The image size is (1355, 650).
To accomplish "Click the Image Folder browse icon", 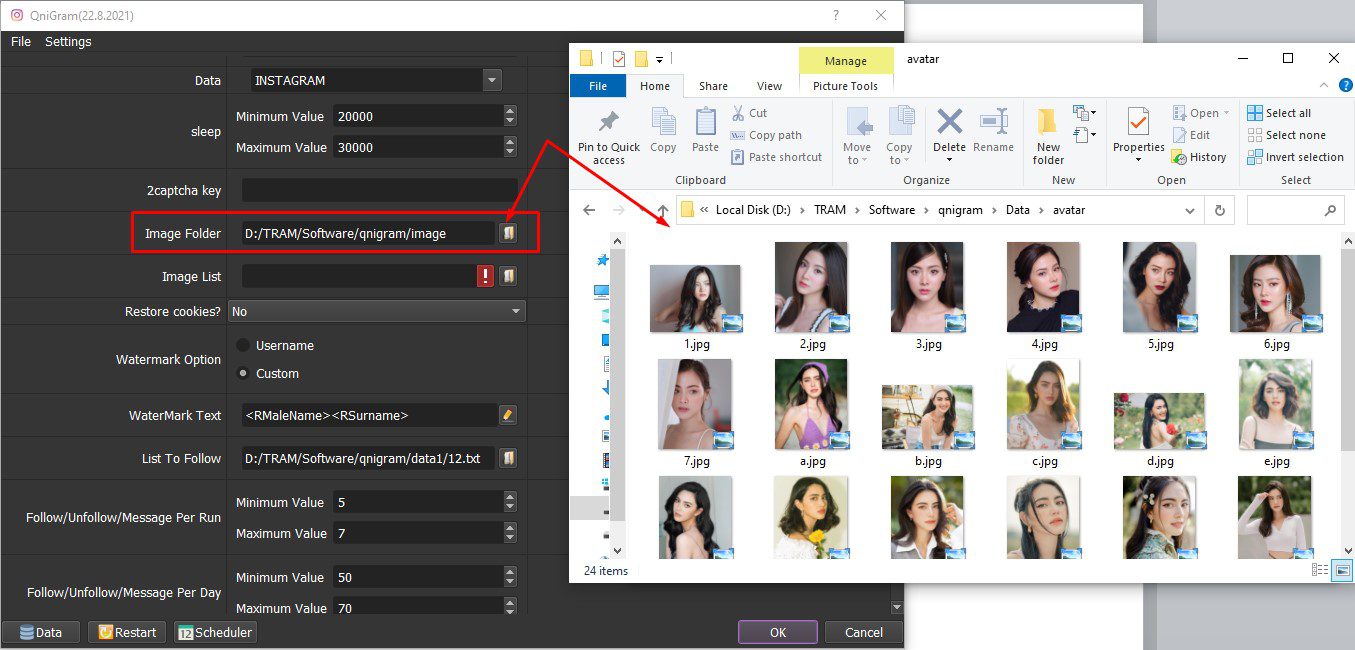I will pos(508,233).
